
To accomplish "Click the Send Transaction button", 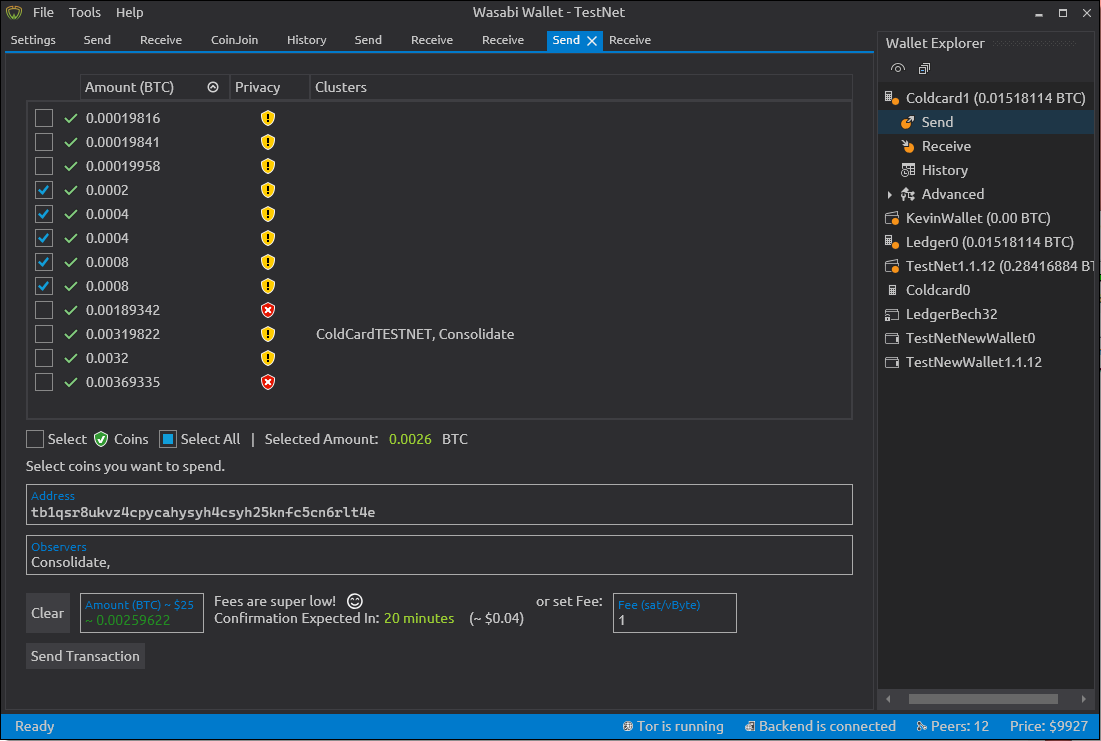I will 85,656.
